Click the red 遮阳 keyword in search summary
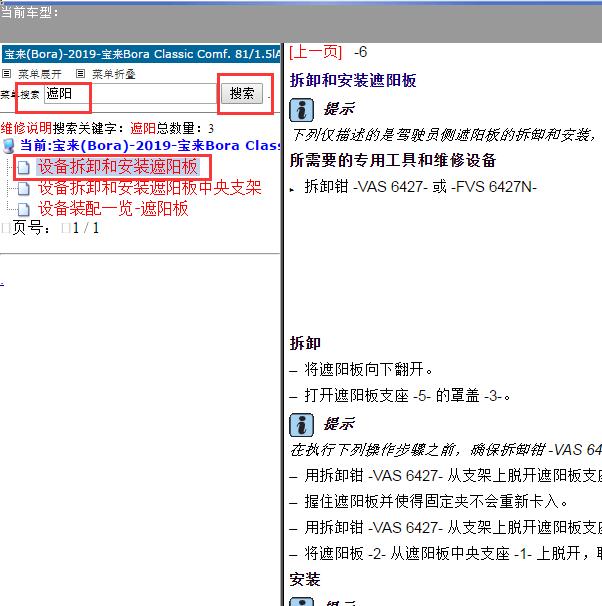 click(x=143, y=128)
